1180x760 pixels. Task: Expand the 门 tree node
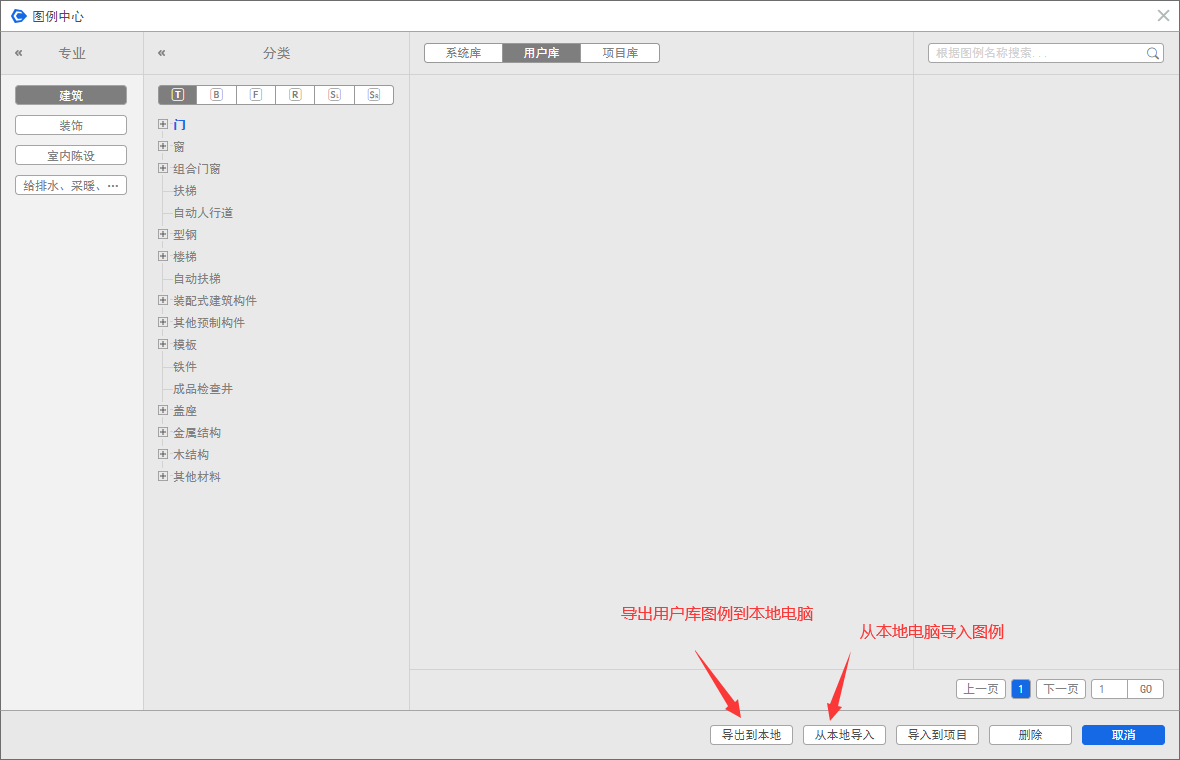click(x=163, y=125)
